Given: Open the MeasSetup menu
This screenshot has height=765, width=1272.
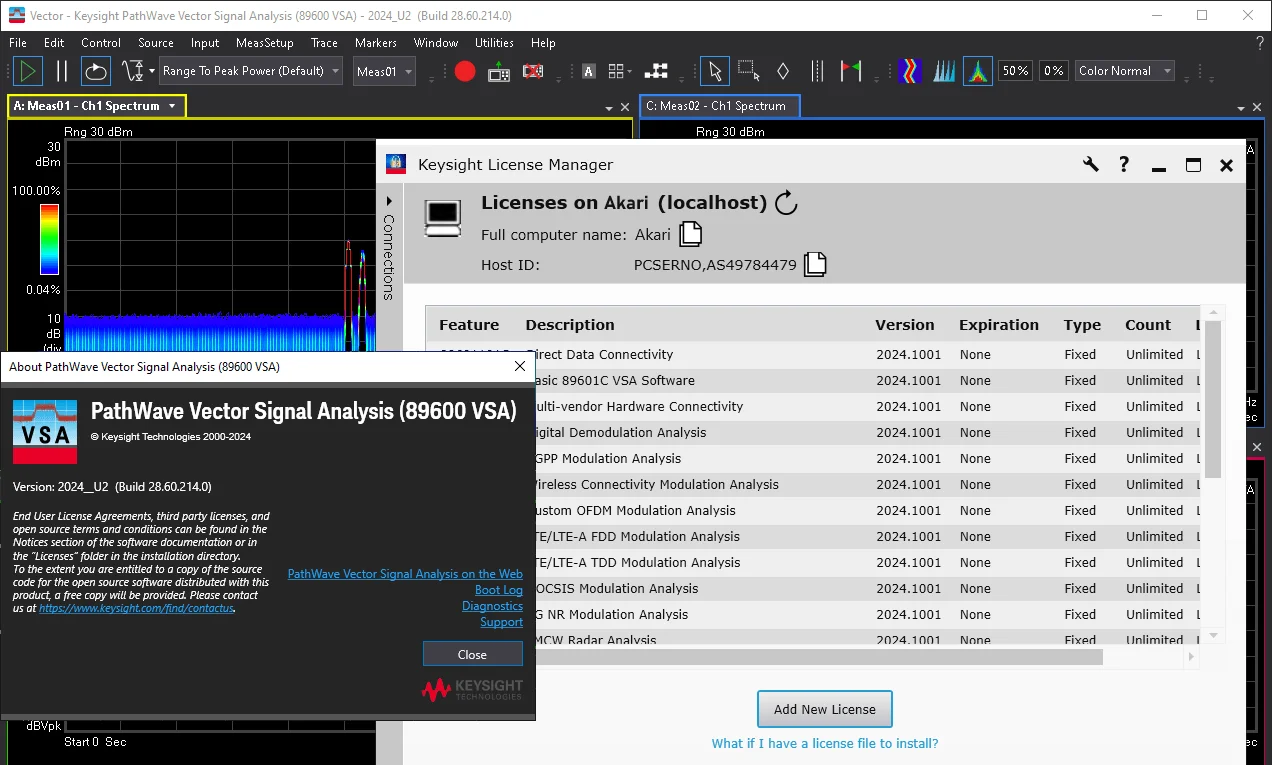Looking at the screenshot, I should click(265, 43).
